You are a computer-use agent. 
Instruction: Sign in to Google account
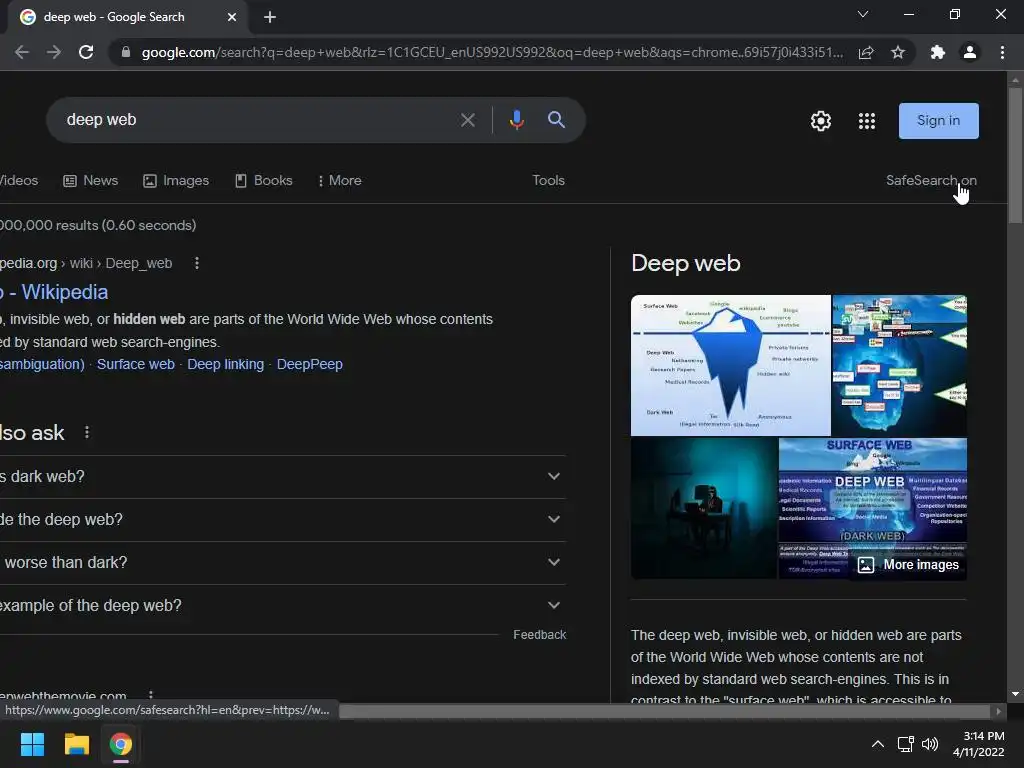pyautogui.click(x=938, y=121)
